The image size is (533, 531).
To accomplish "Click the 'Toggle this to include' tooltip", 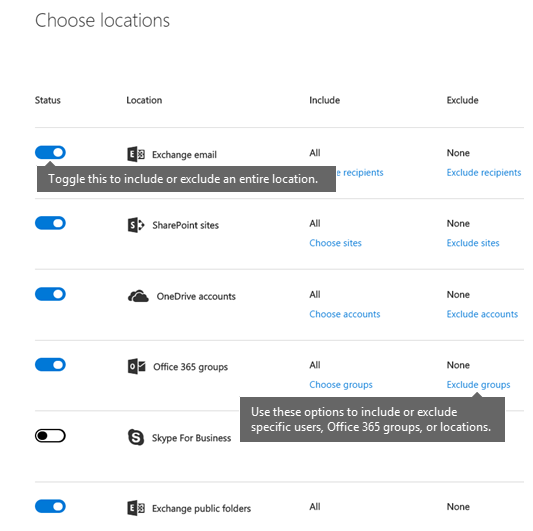I will tap(186, 179).
